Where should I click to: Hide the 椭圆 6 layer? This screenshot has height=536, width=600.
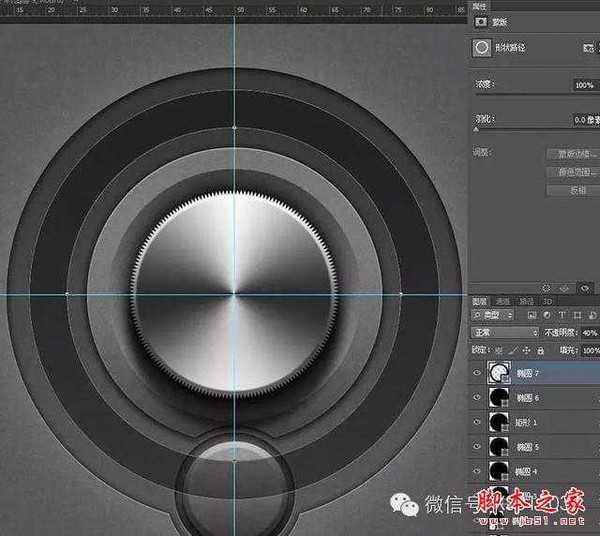pos(477,398)
